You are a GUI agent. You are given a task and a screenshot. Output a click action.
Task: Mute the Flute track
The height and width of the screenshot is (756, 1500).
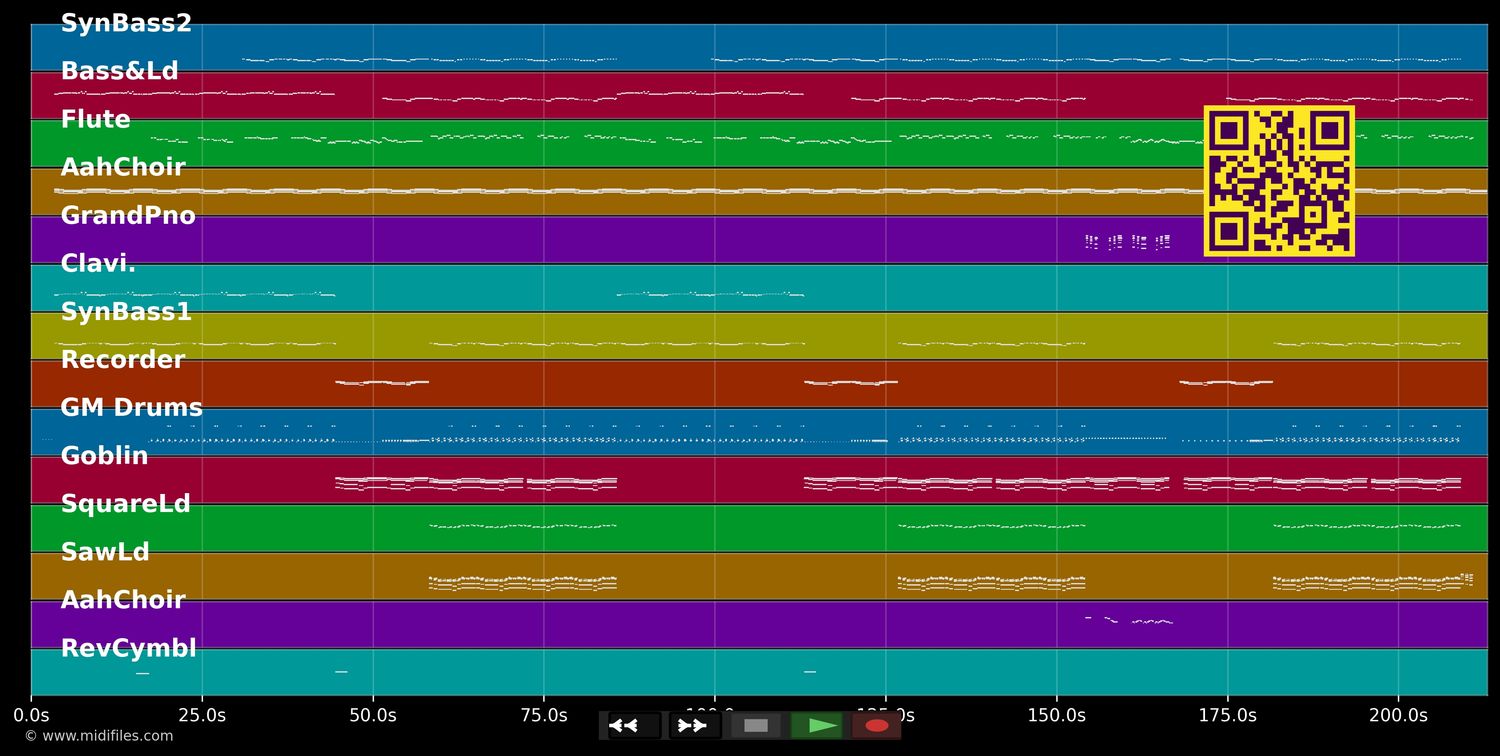coord(96,119)
